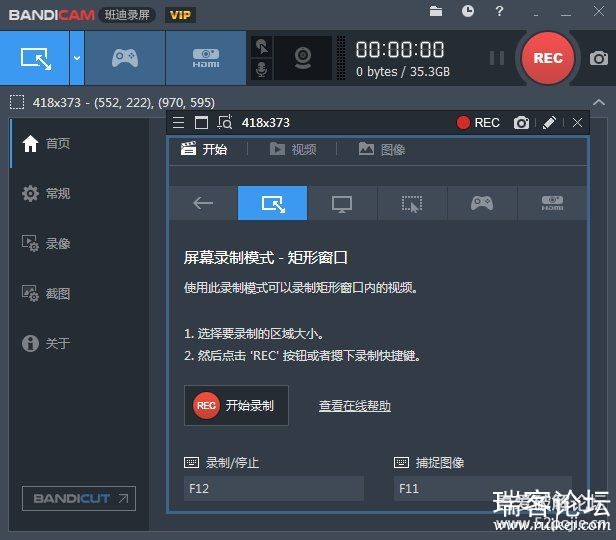Click the '0 bytes / 35.3GB' storage text
616x540 pixels.
click(403, 71)
